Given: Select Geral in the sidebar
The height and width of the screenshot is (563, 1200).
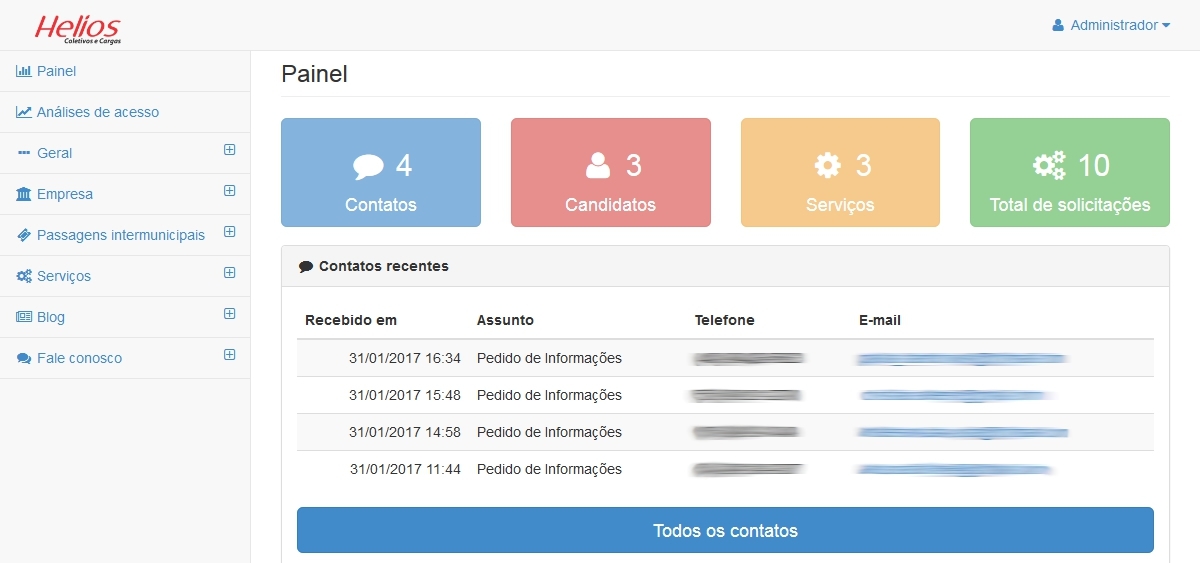Looking at the screenshot, I should [54, 153].
